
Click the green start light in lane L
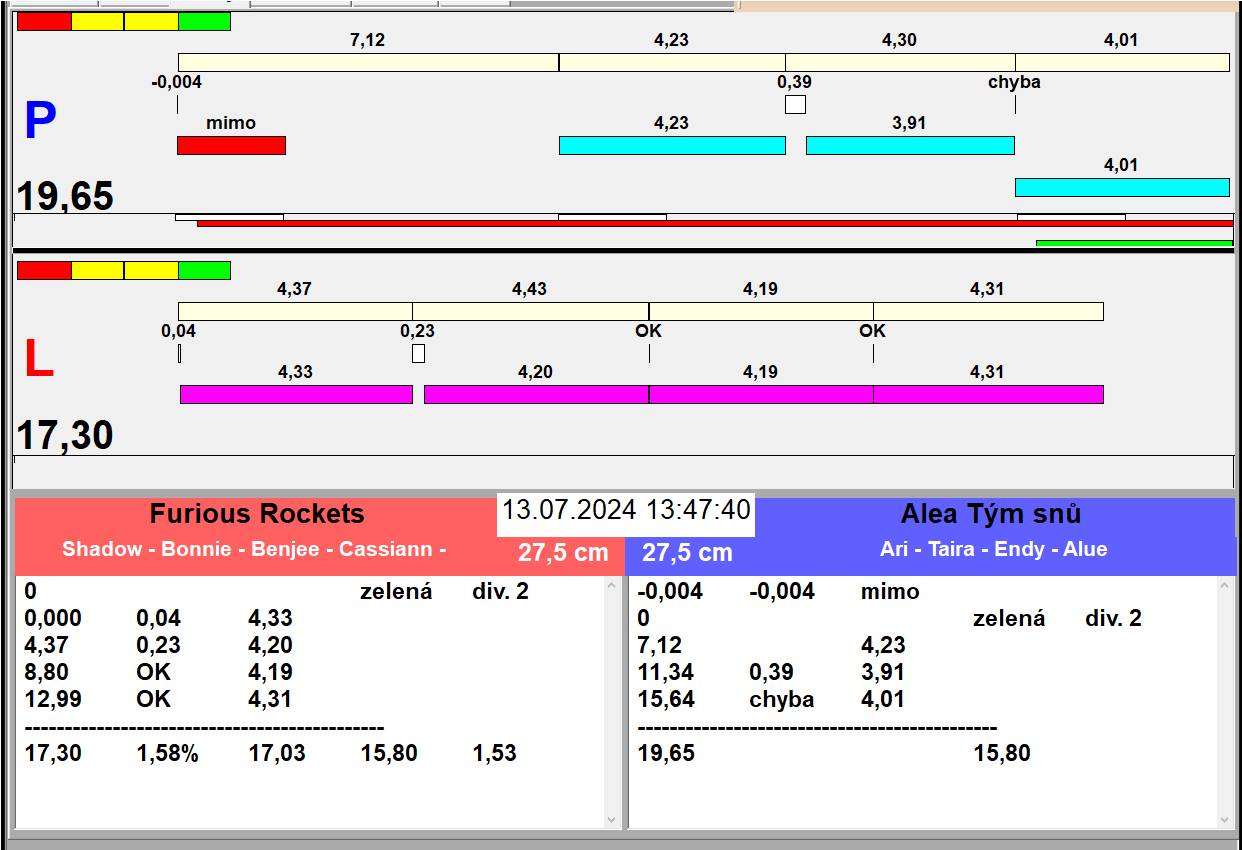point(204,270)
